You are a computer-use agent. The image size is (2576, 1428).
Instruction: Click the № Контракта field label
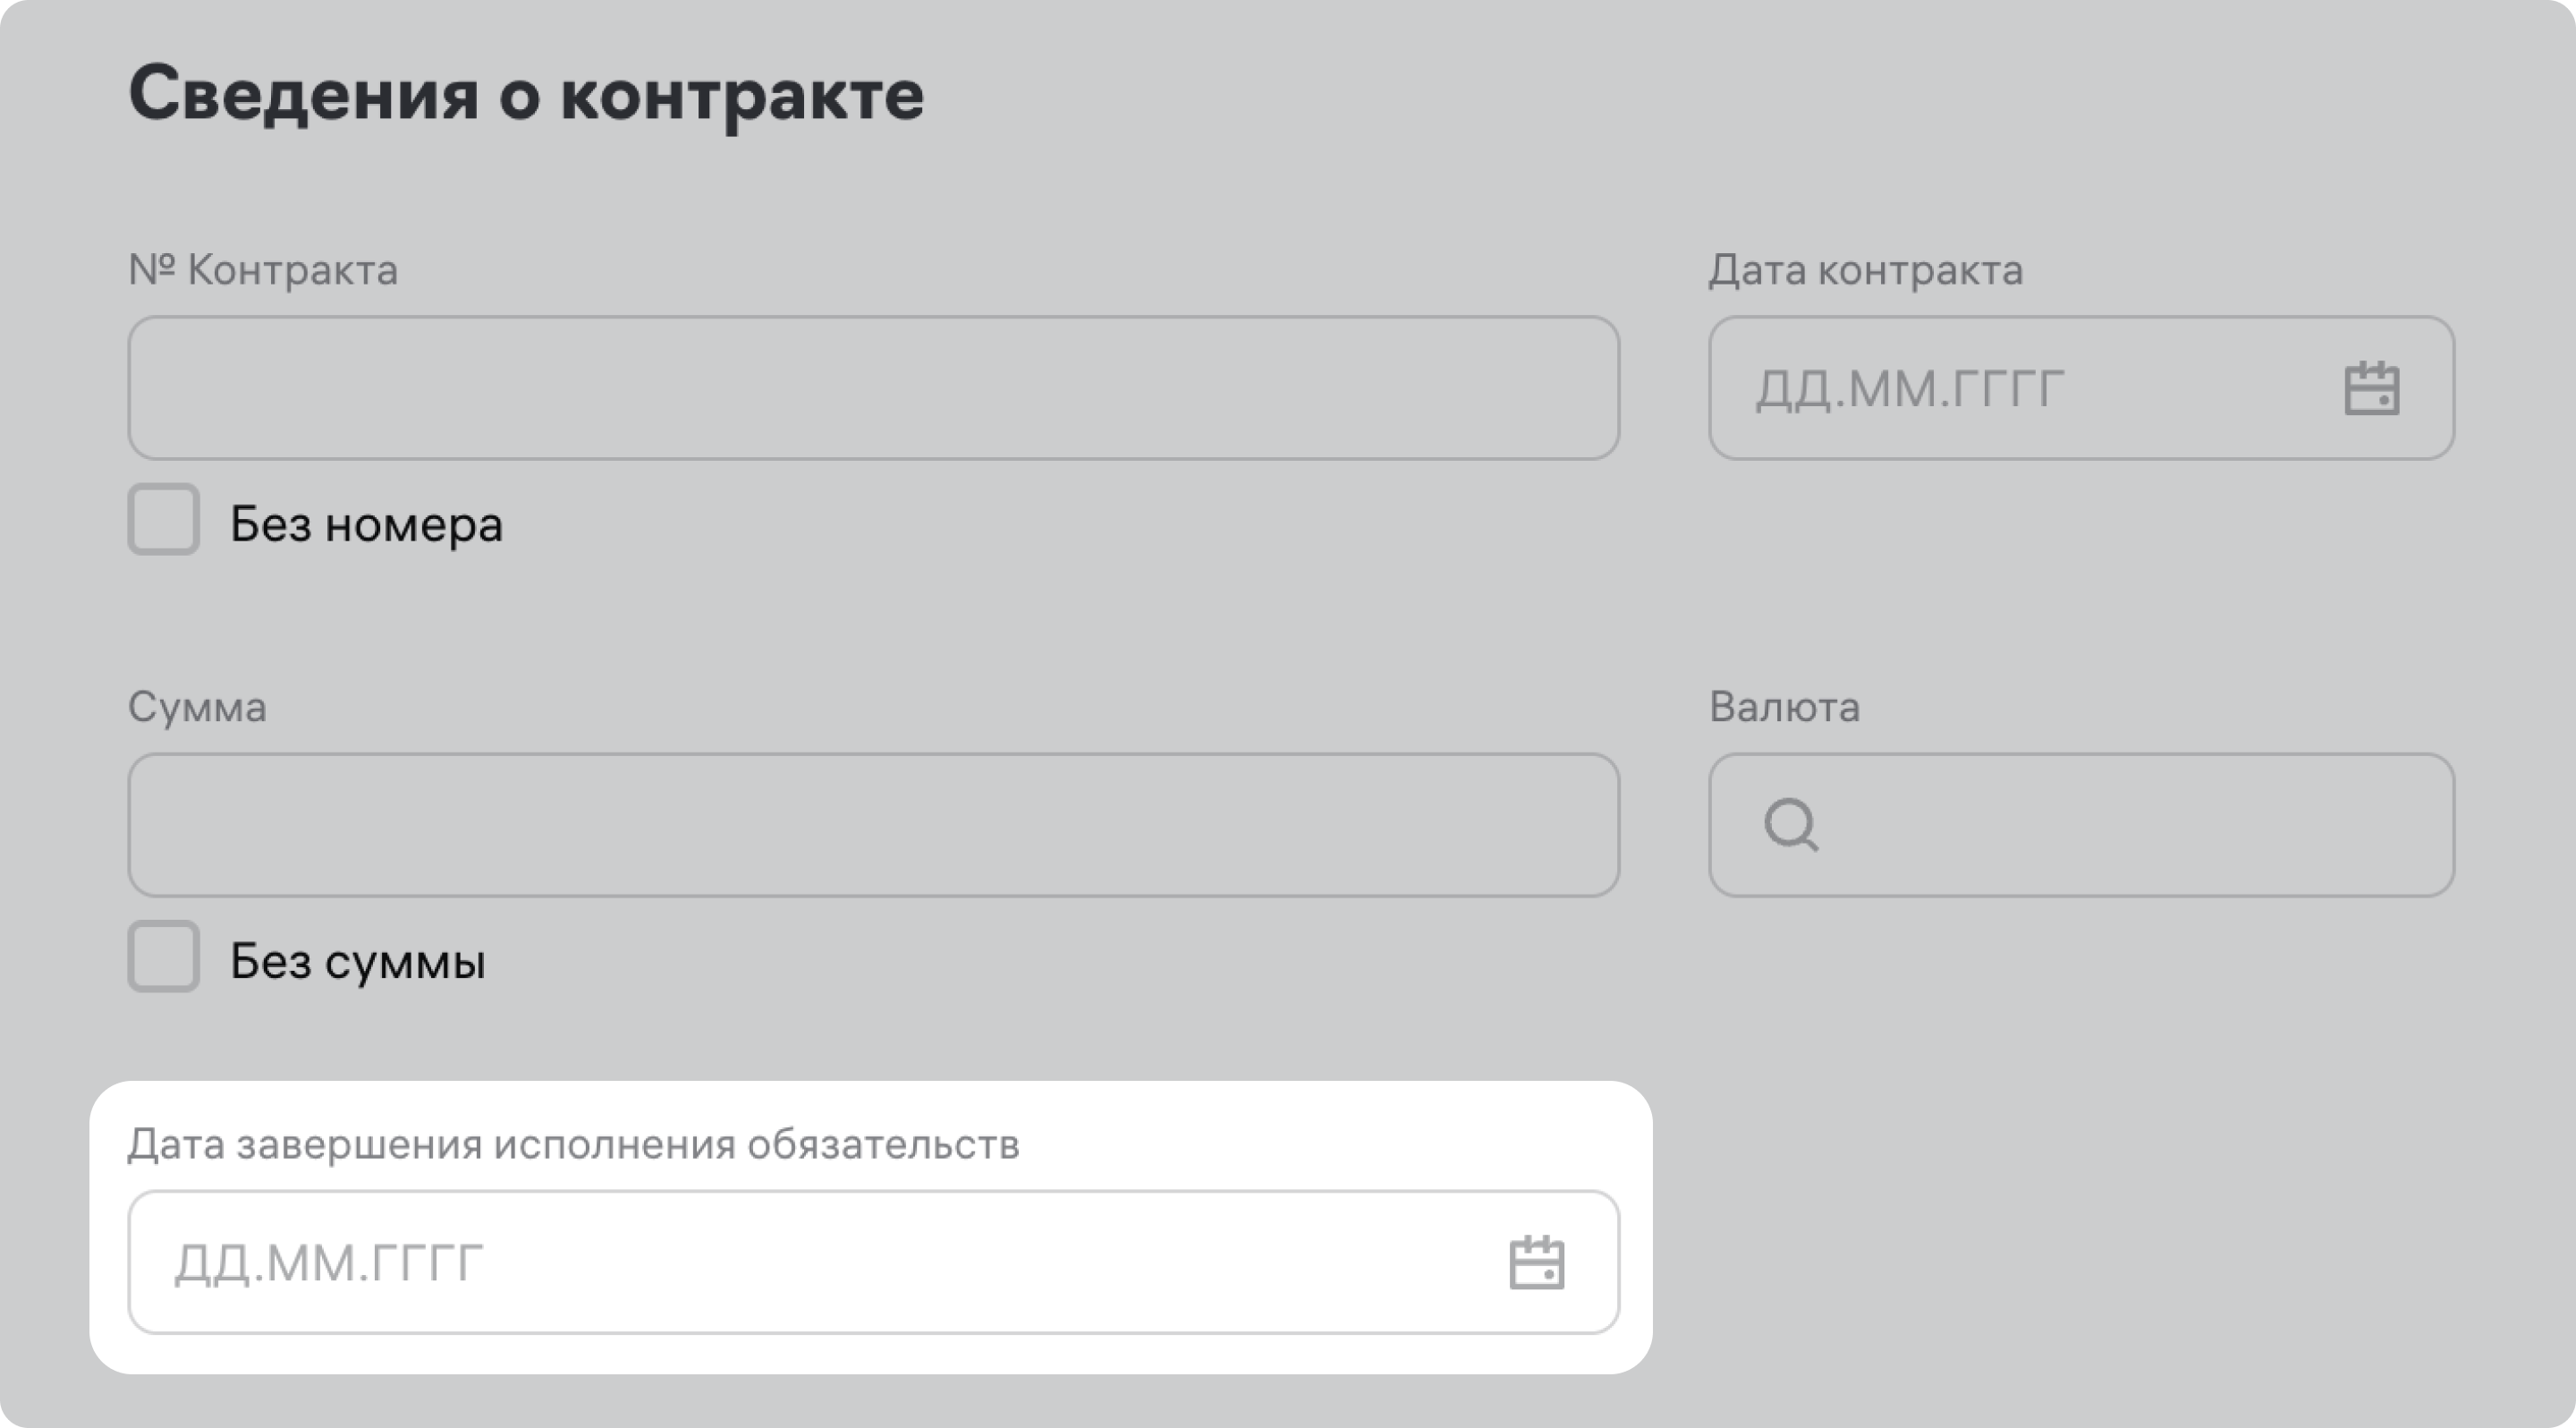(263, 270)
